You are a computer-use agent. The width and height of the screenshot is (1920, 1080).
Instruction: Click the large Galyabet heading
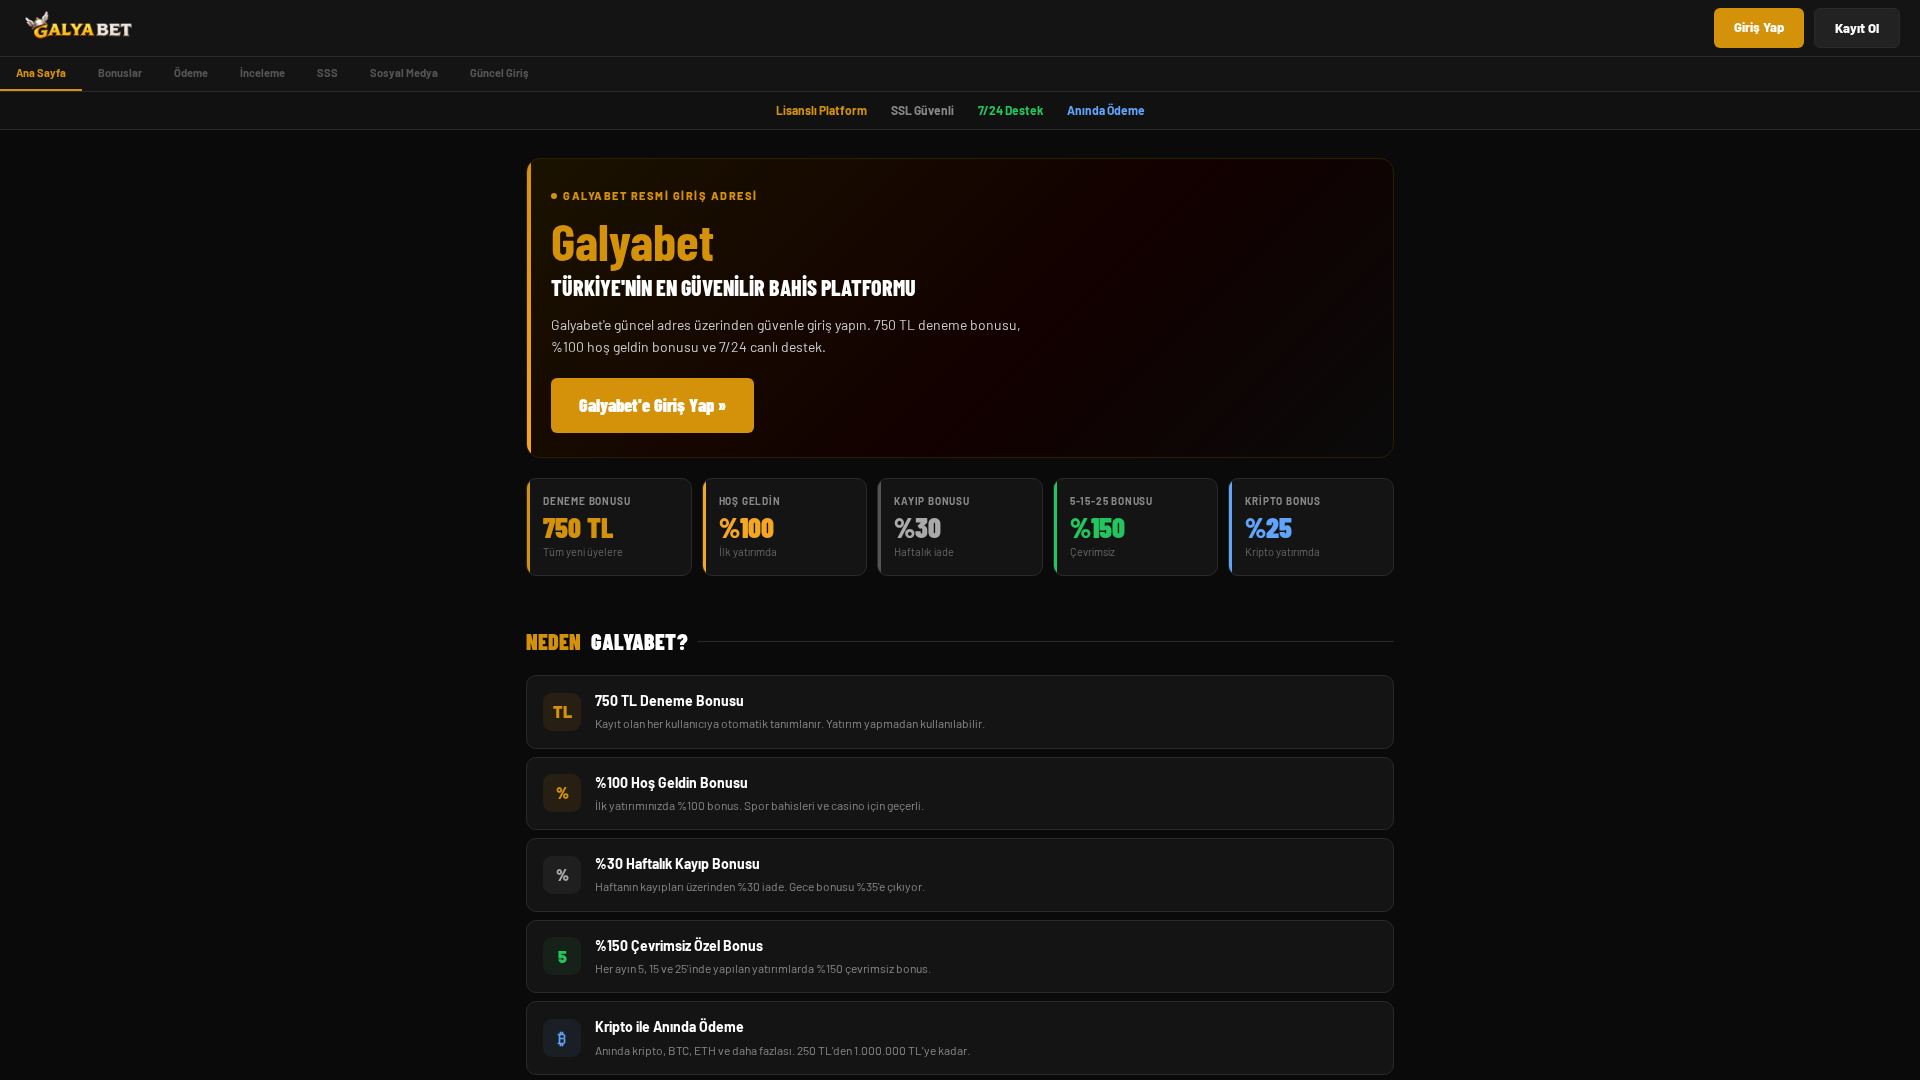click(x=632, y=242)
